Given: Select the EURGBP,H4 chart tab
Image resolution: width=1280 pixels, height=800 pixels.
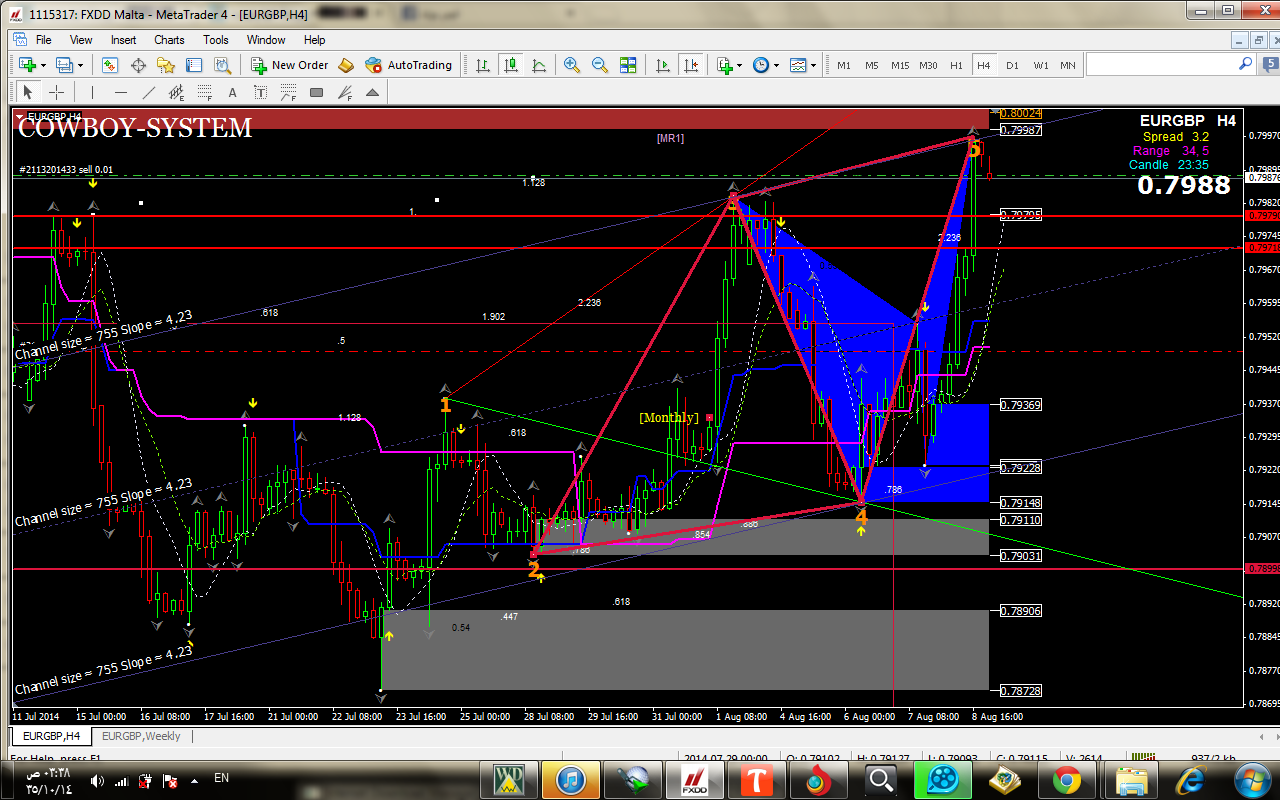Looking at the screenshot, I should (52, 736).
